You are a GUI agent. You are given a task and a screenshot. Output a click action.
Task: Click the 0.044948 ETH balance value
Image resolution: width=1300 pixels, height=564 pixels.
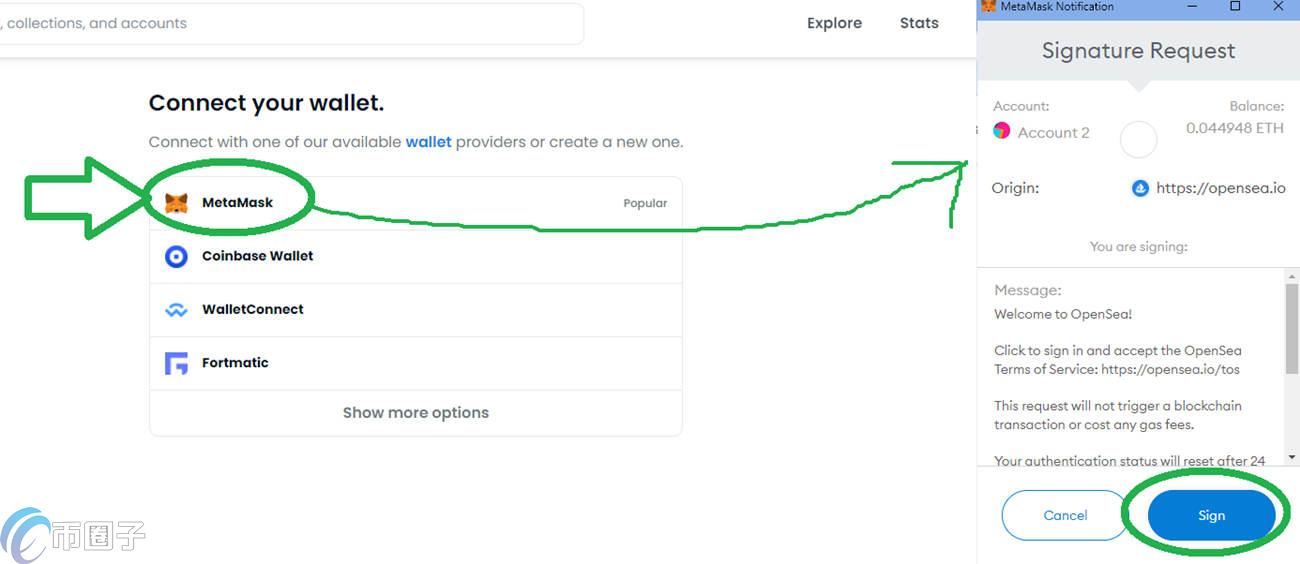coord(1235,128)
